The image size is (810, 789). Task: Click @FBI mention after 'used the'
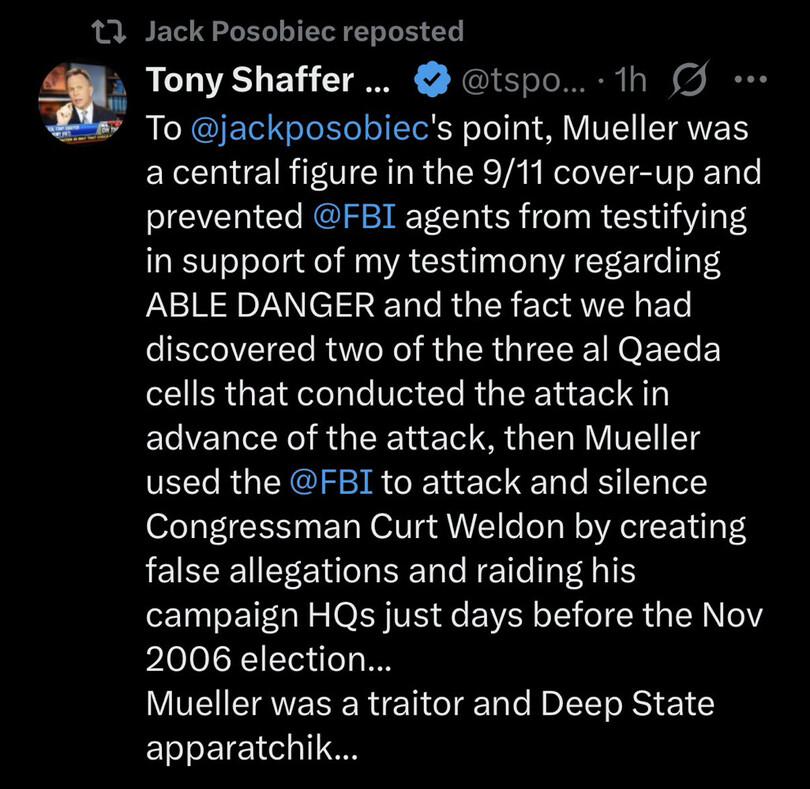(330, 481)
